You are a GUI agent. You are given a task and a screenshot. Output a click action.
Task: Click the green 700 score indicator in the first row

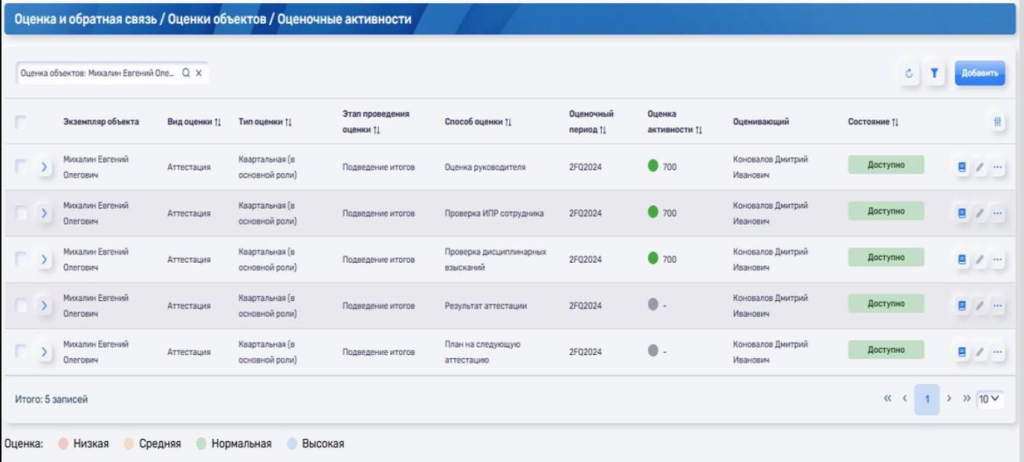653,166
